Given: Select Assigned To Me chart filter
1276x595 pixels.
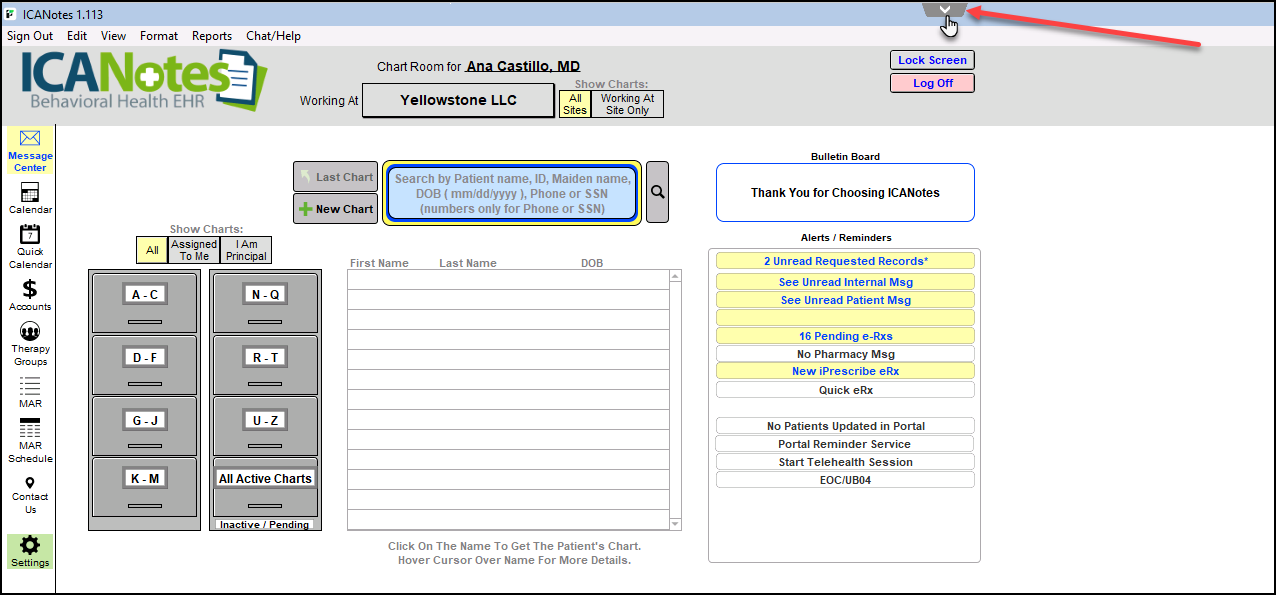Looking at the screenshot, I should [x=194, y=250].
